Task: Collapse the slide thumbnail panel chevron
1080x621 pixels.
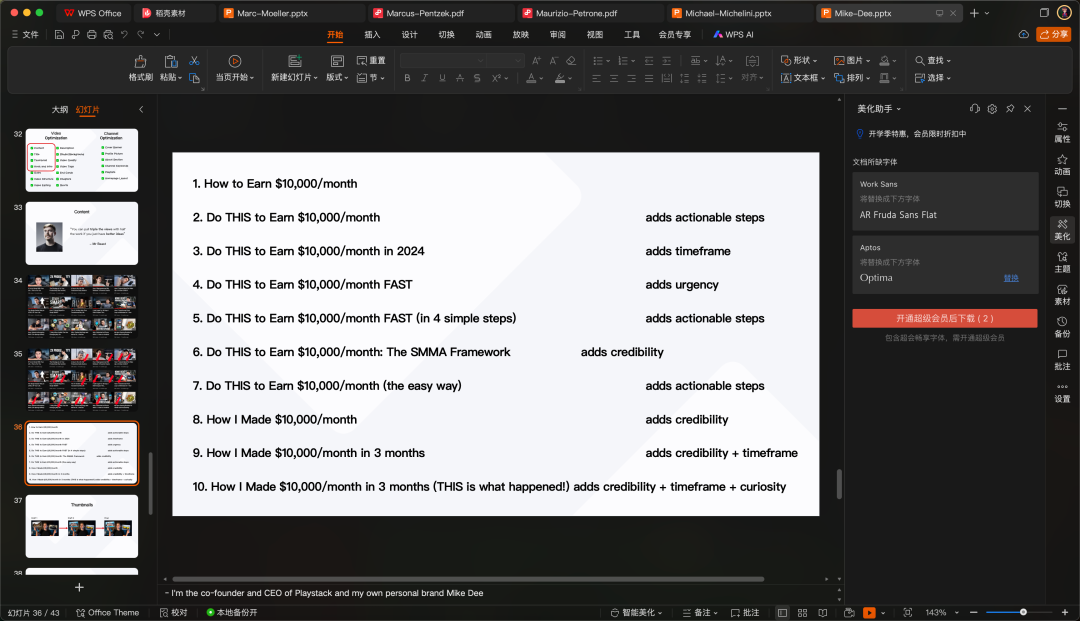Action: pos(141,109)
